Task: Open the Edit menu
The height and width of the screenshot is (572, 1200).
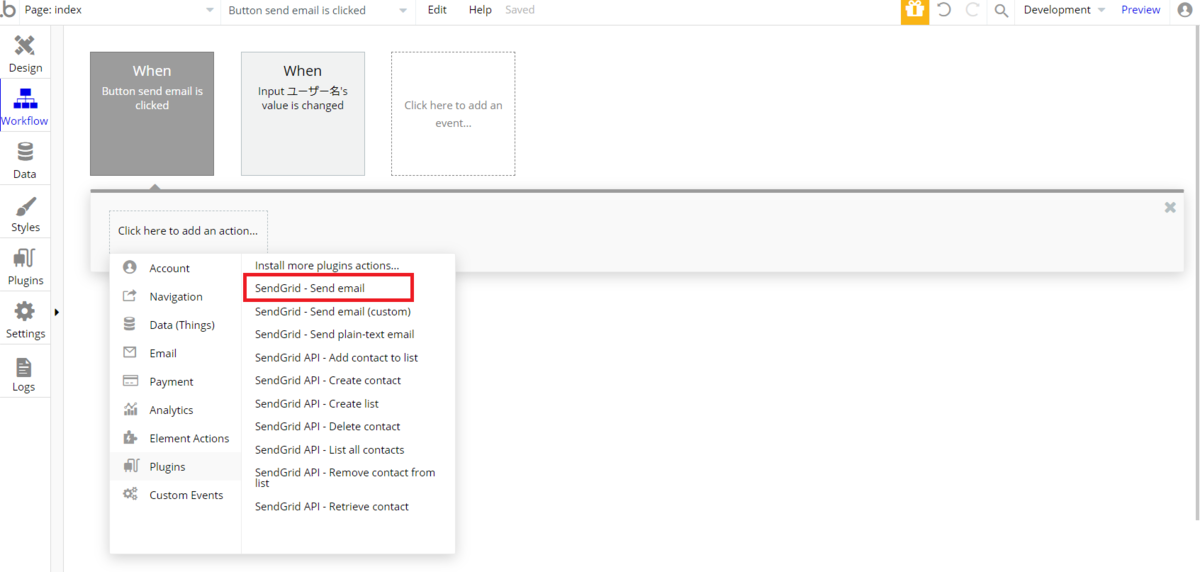Action: (437, 10)
